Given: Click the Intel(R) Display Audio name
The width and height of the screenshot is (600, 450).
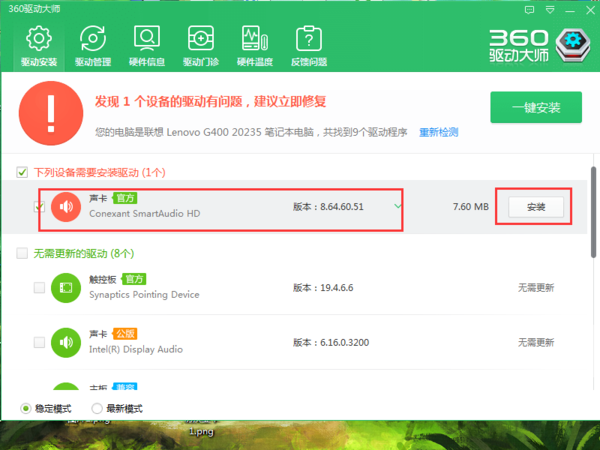Looking at the screenshot, I should tap(136, 349).
